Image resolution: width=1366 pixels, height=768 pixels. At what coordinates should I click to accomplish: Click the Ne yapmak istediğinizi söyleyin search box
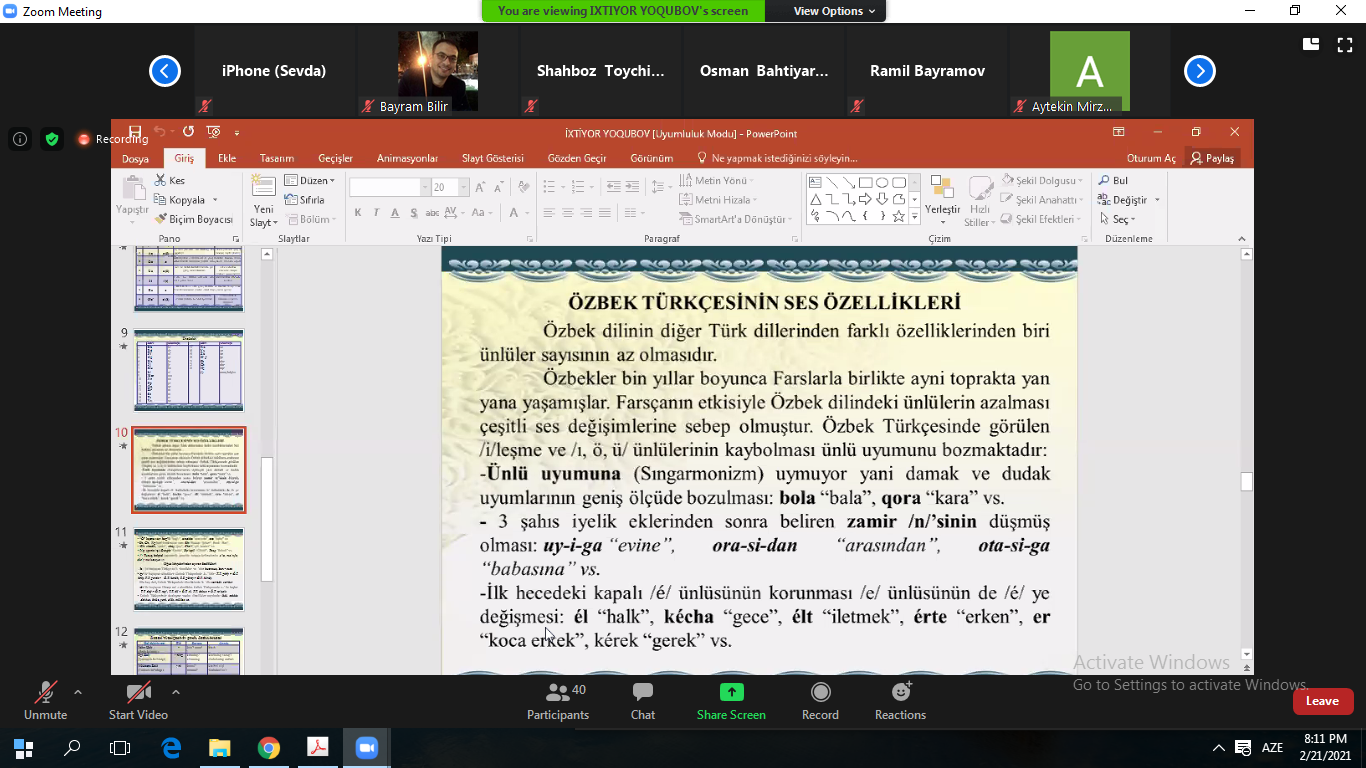point(777,158)
